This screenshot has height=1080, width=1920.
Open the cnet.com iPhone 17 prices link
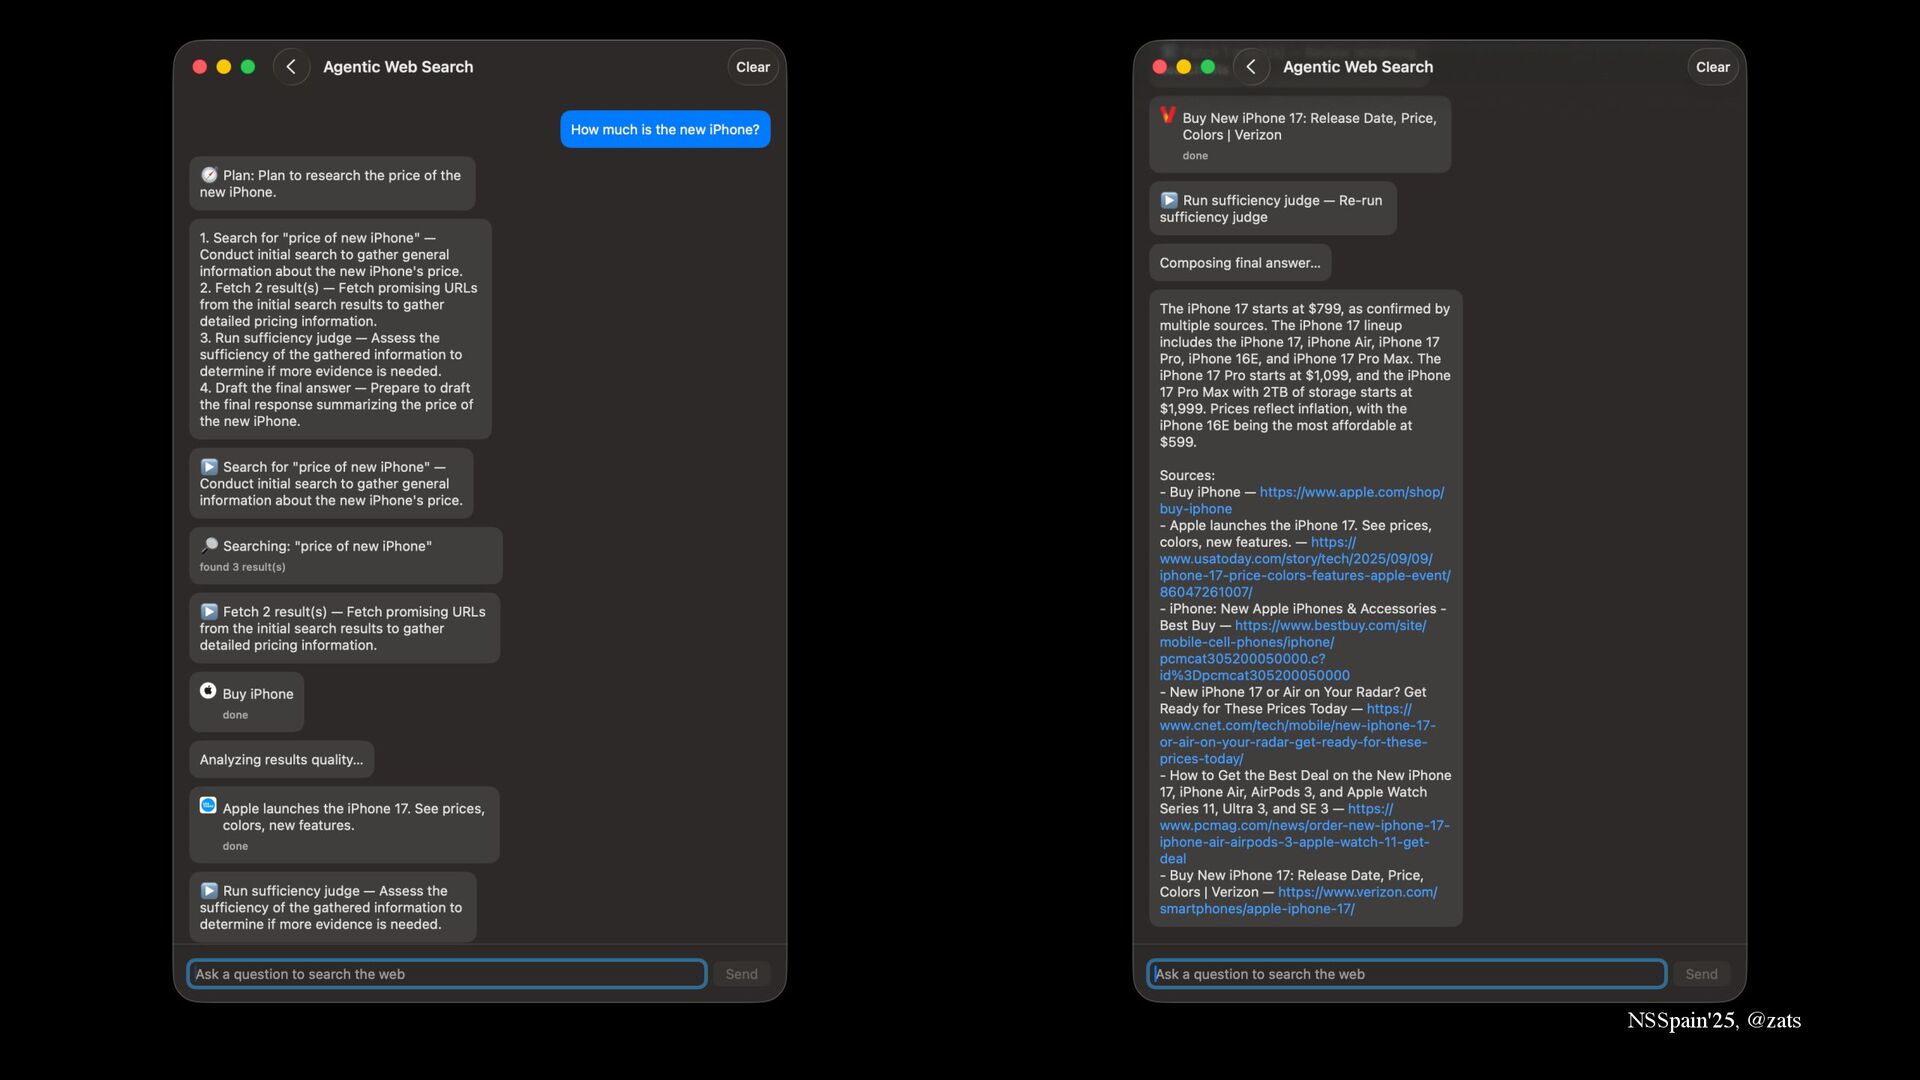(1297, 726)
